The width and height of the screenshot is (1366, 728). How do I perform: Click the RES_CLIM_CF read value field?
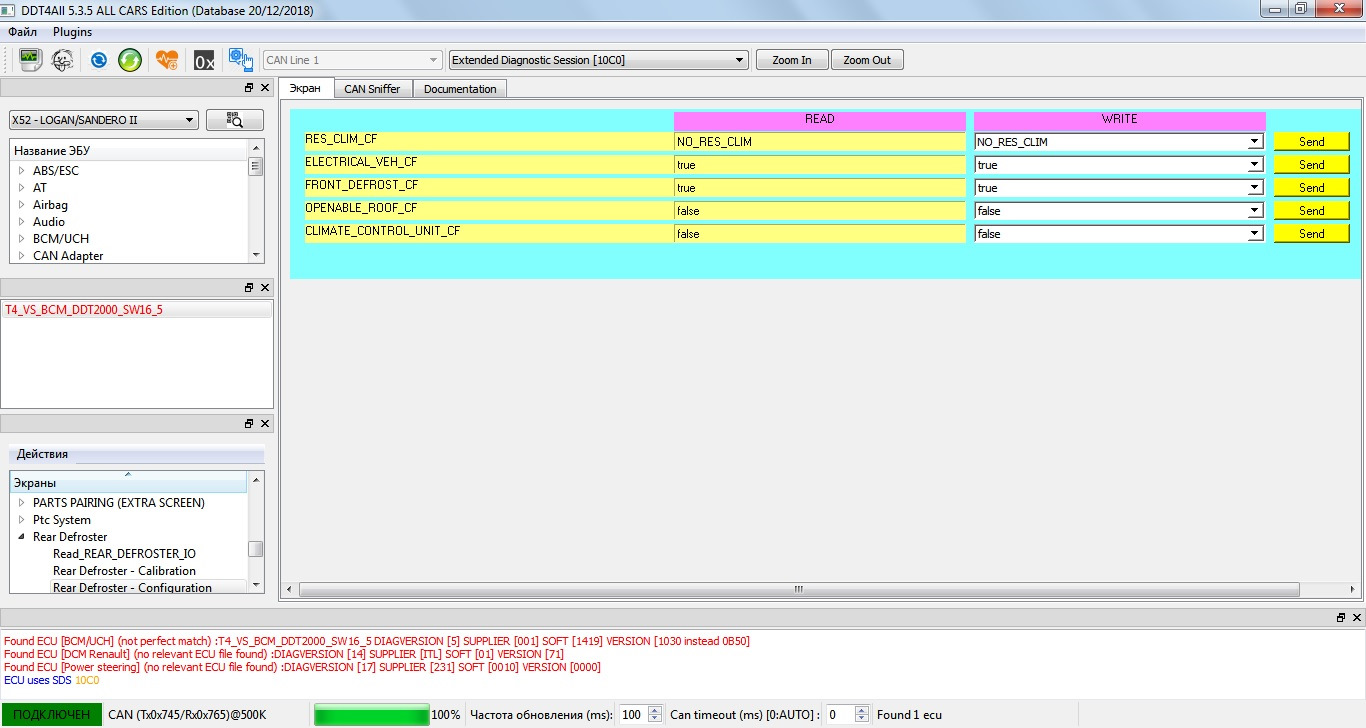[x=820, y=142]
